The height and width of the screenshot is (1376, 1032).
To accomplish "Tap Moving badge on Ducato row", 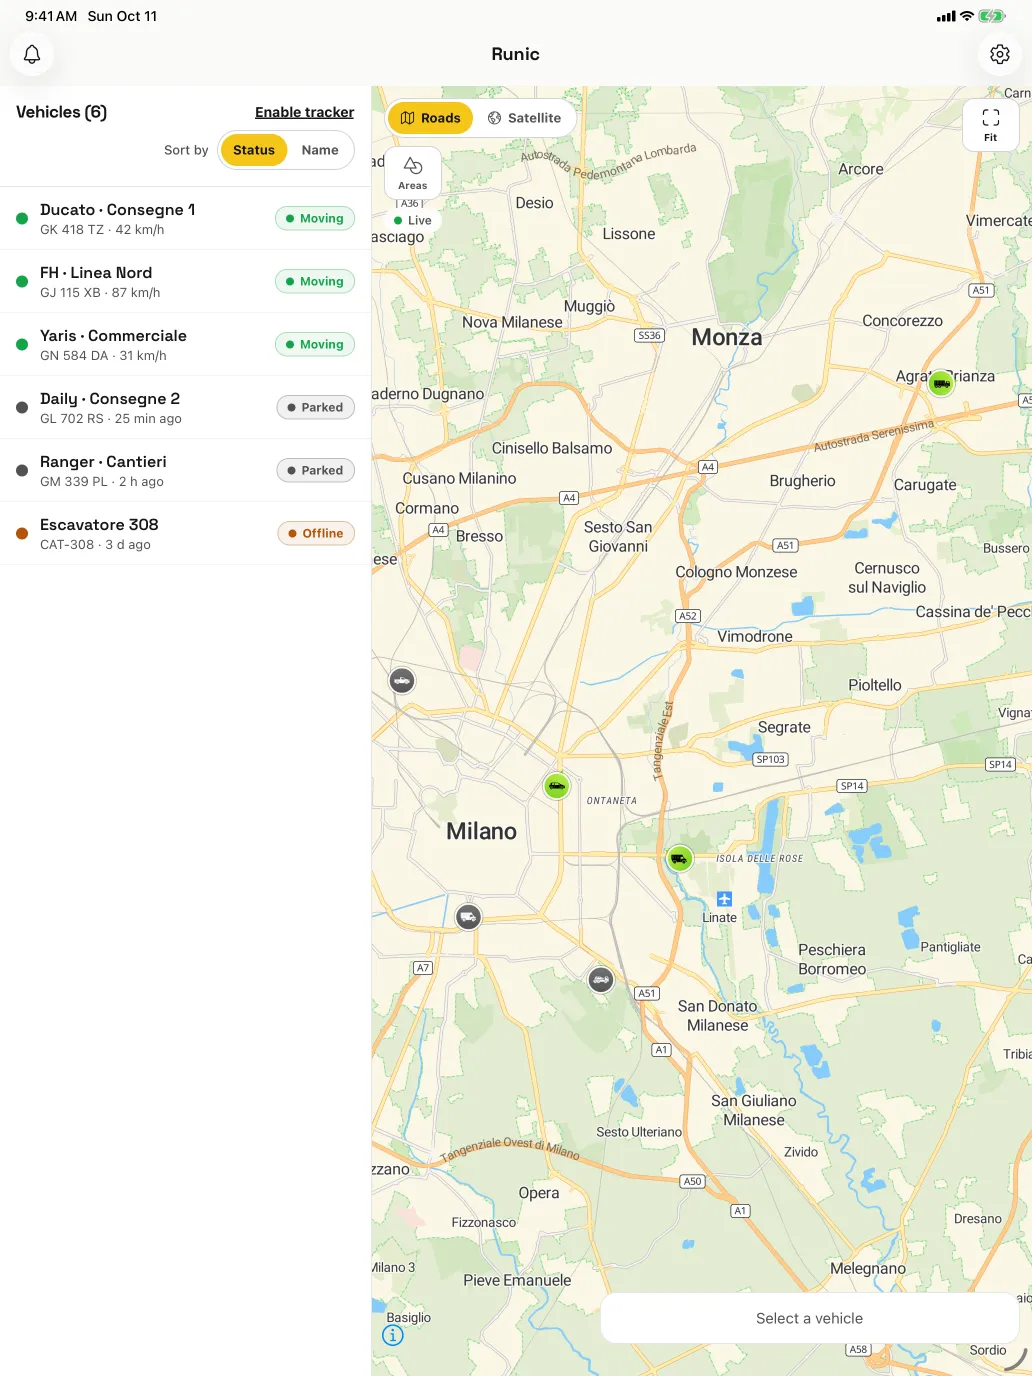I will 315,218.
